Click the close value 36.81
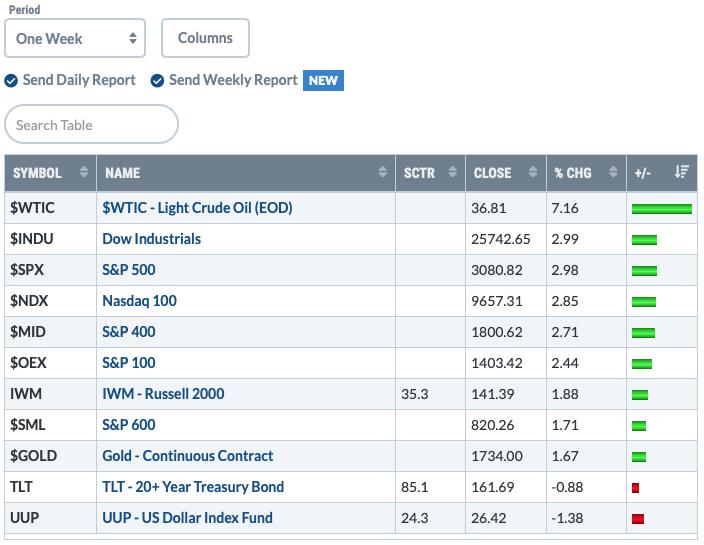Image resolution: width=704 pixels, height=545 pixels. click(x=488, y=208)
